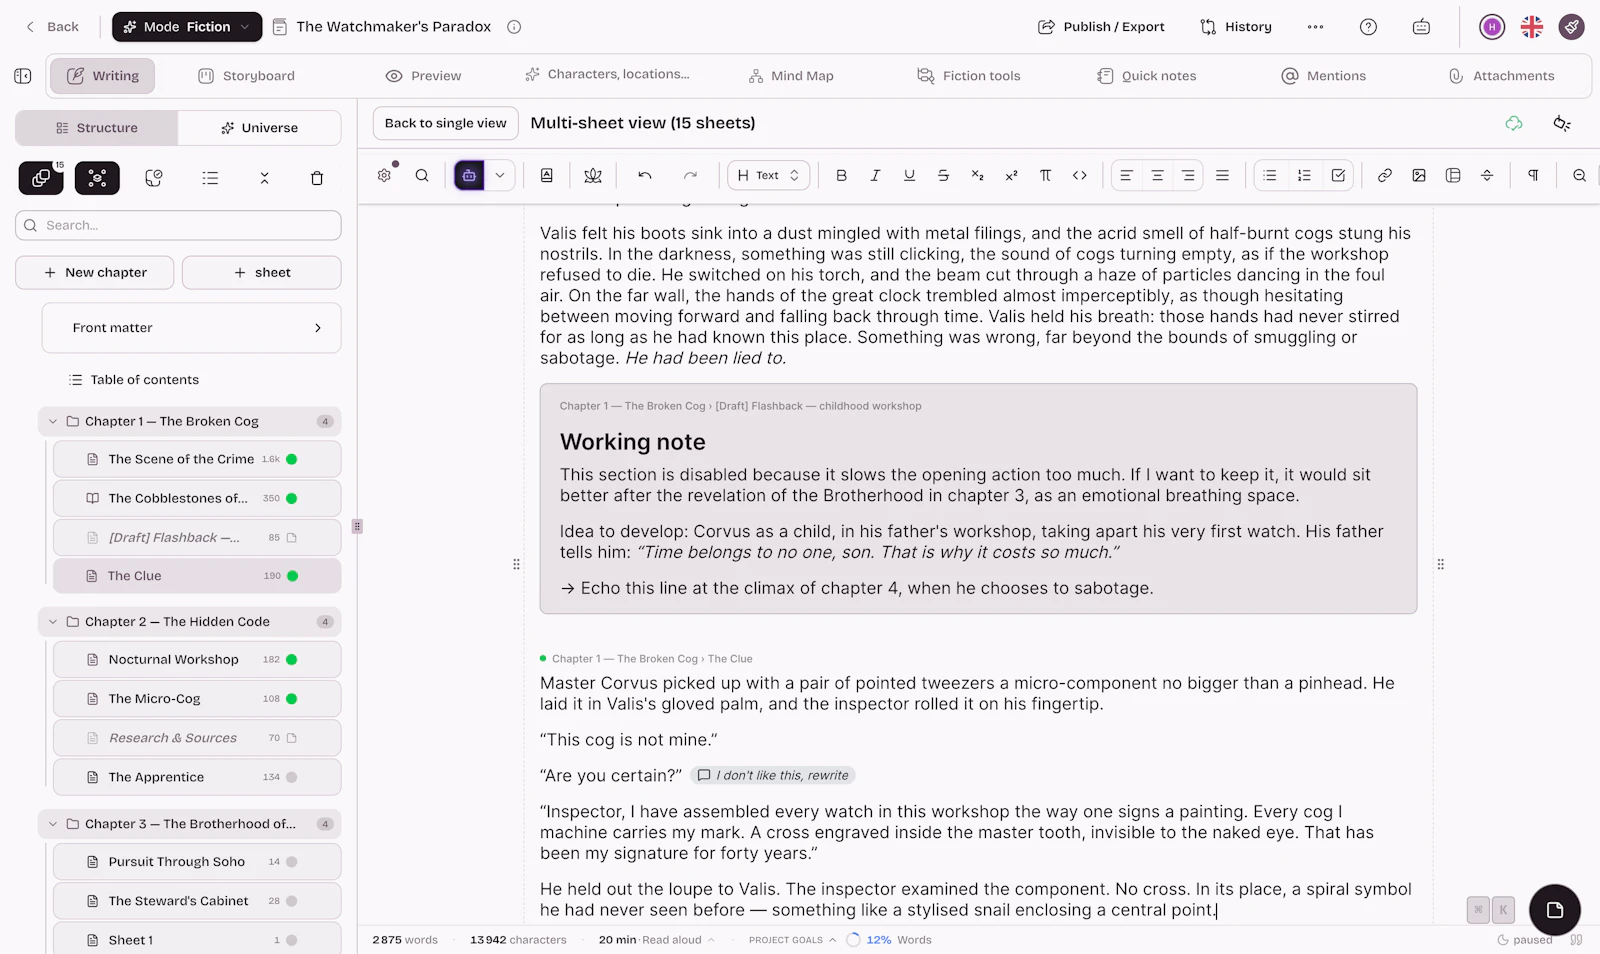Toggle status dot of The Micro-Cog
This screenshot has height=954, width=1600.
point(292,699)
